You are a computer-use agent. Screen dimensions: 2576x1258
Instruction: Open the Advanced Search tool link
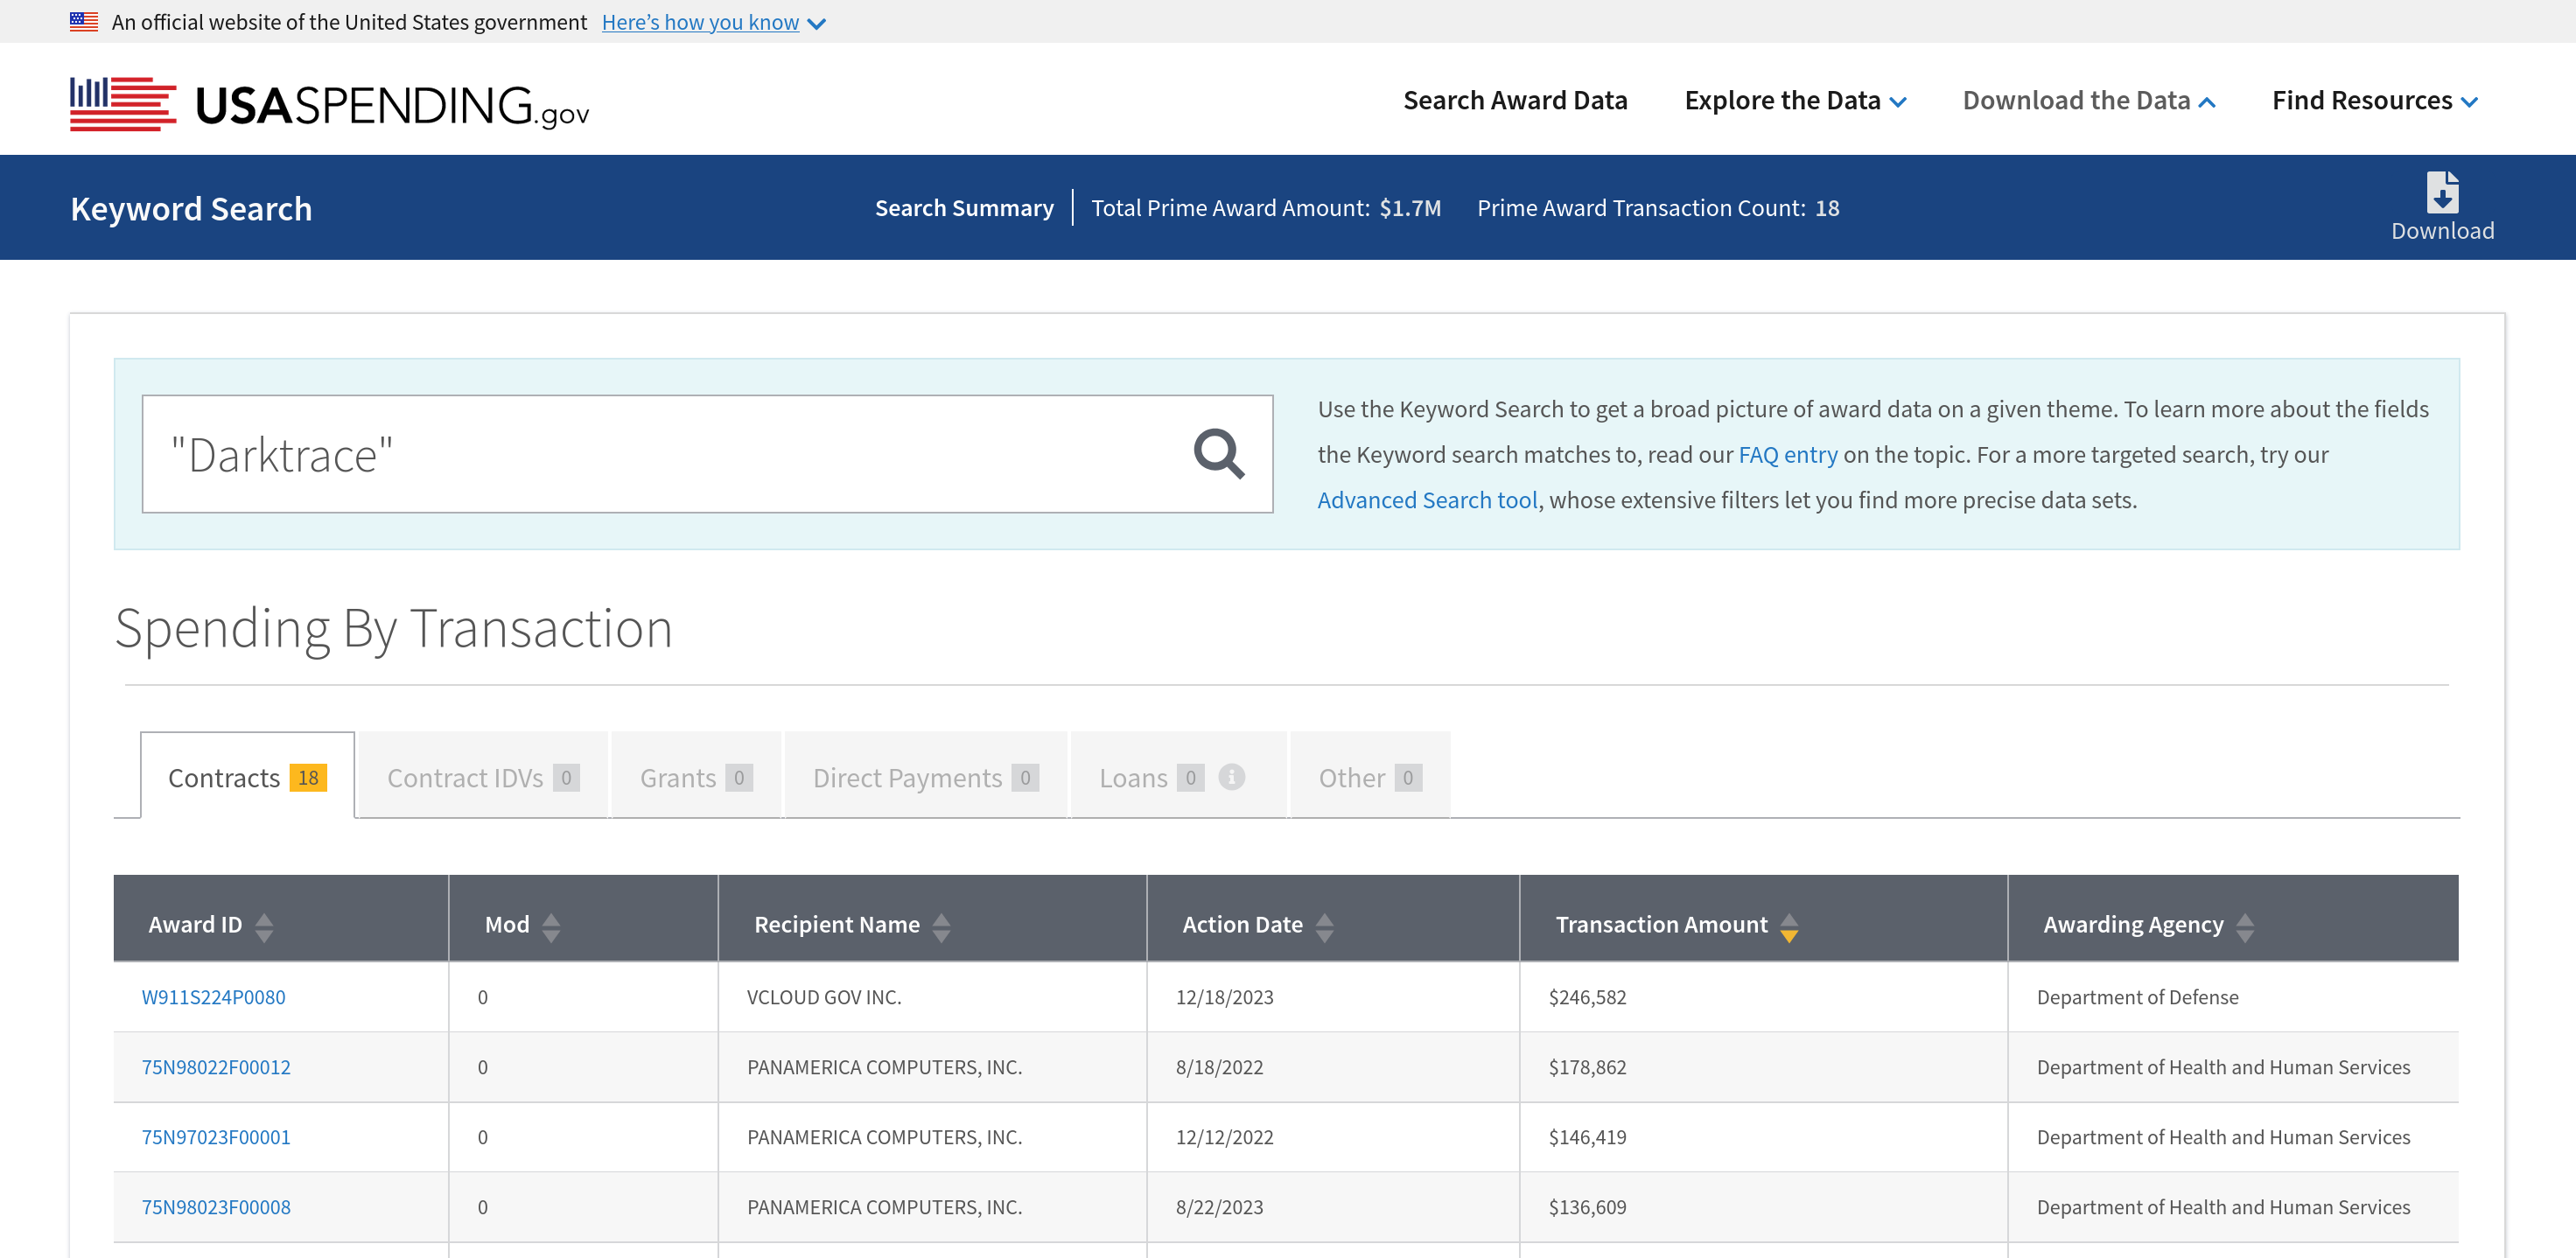(1427, 499)
